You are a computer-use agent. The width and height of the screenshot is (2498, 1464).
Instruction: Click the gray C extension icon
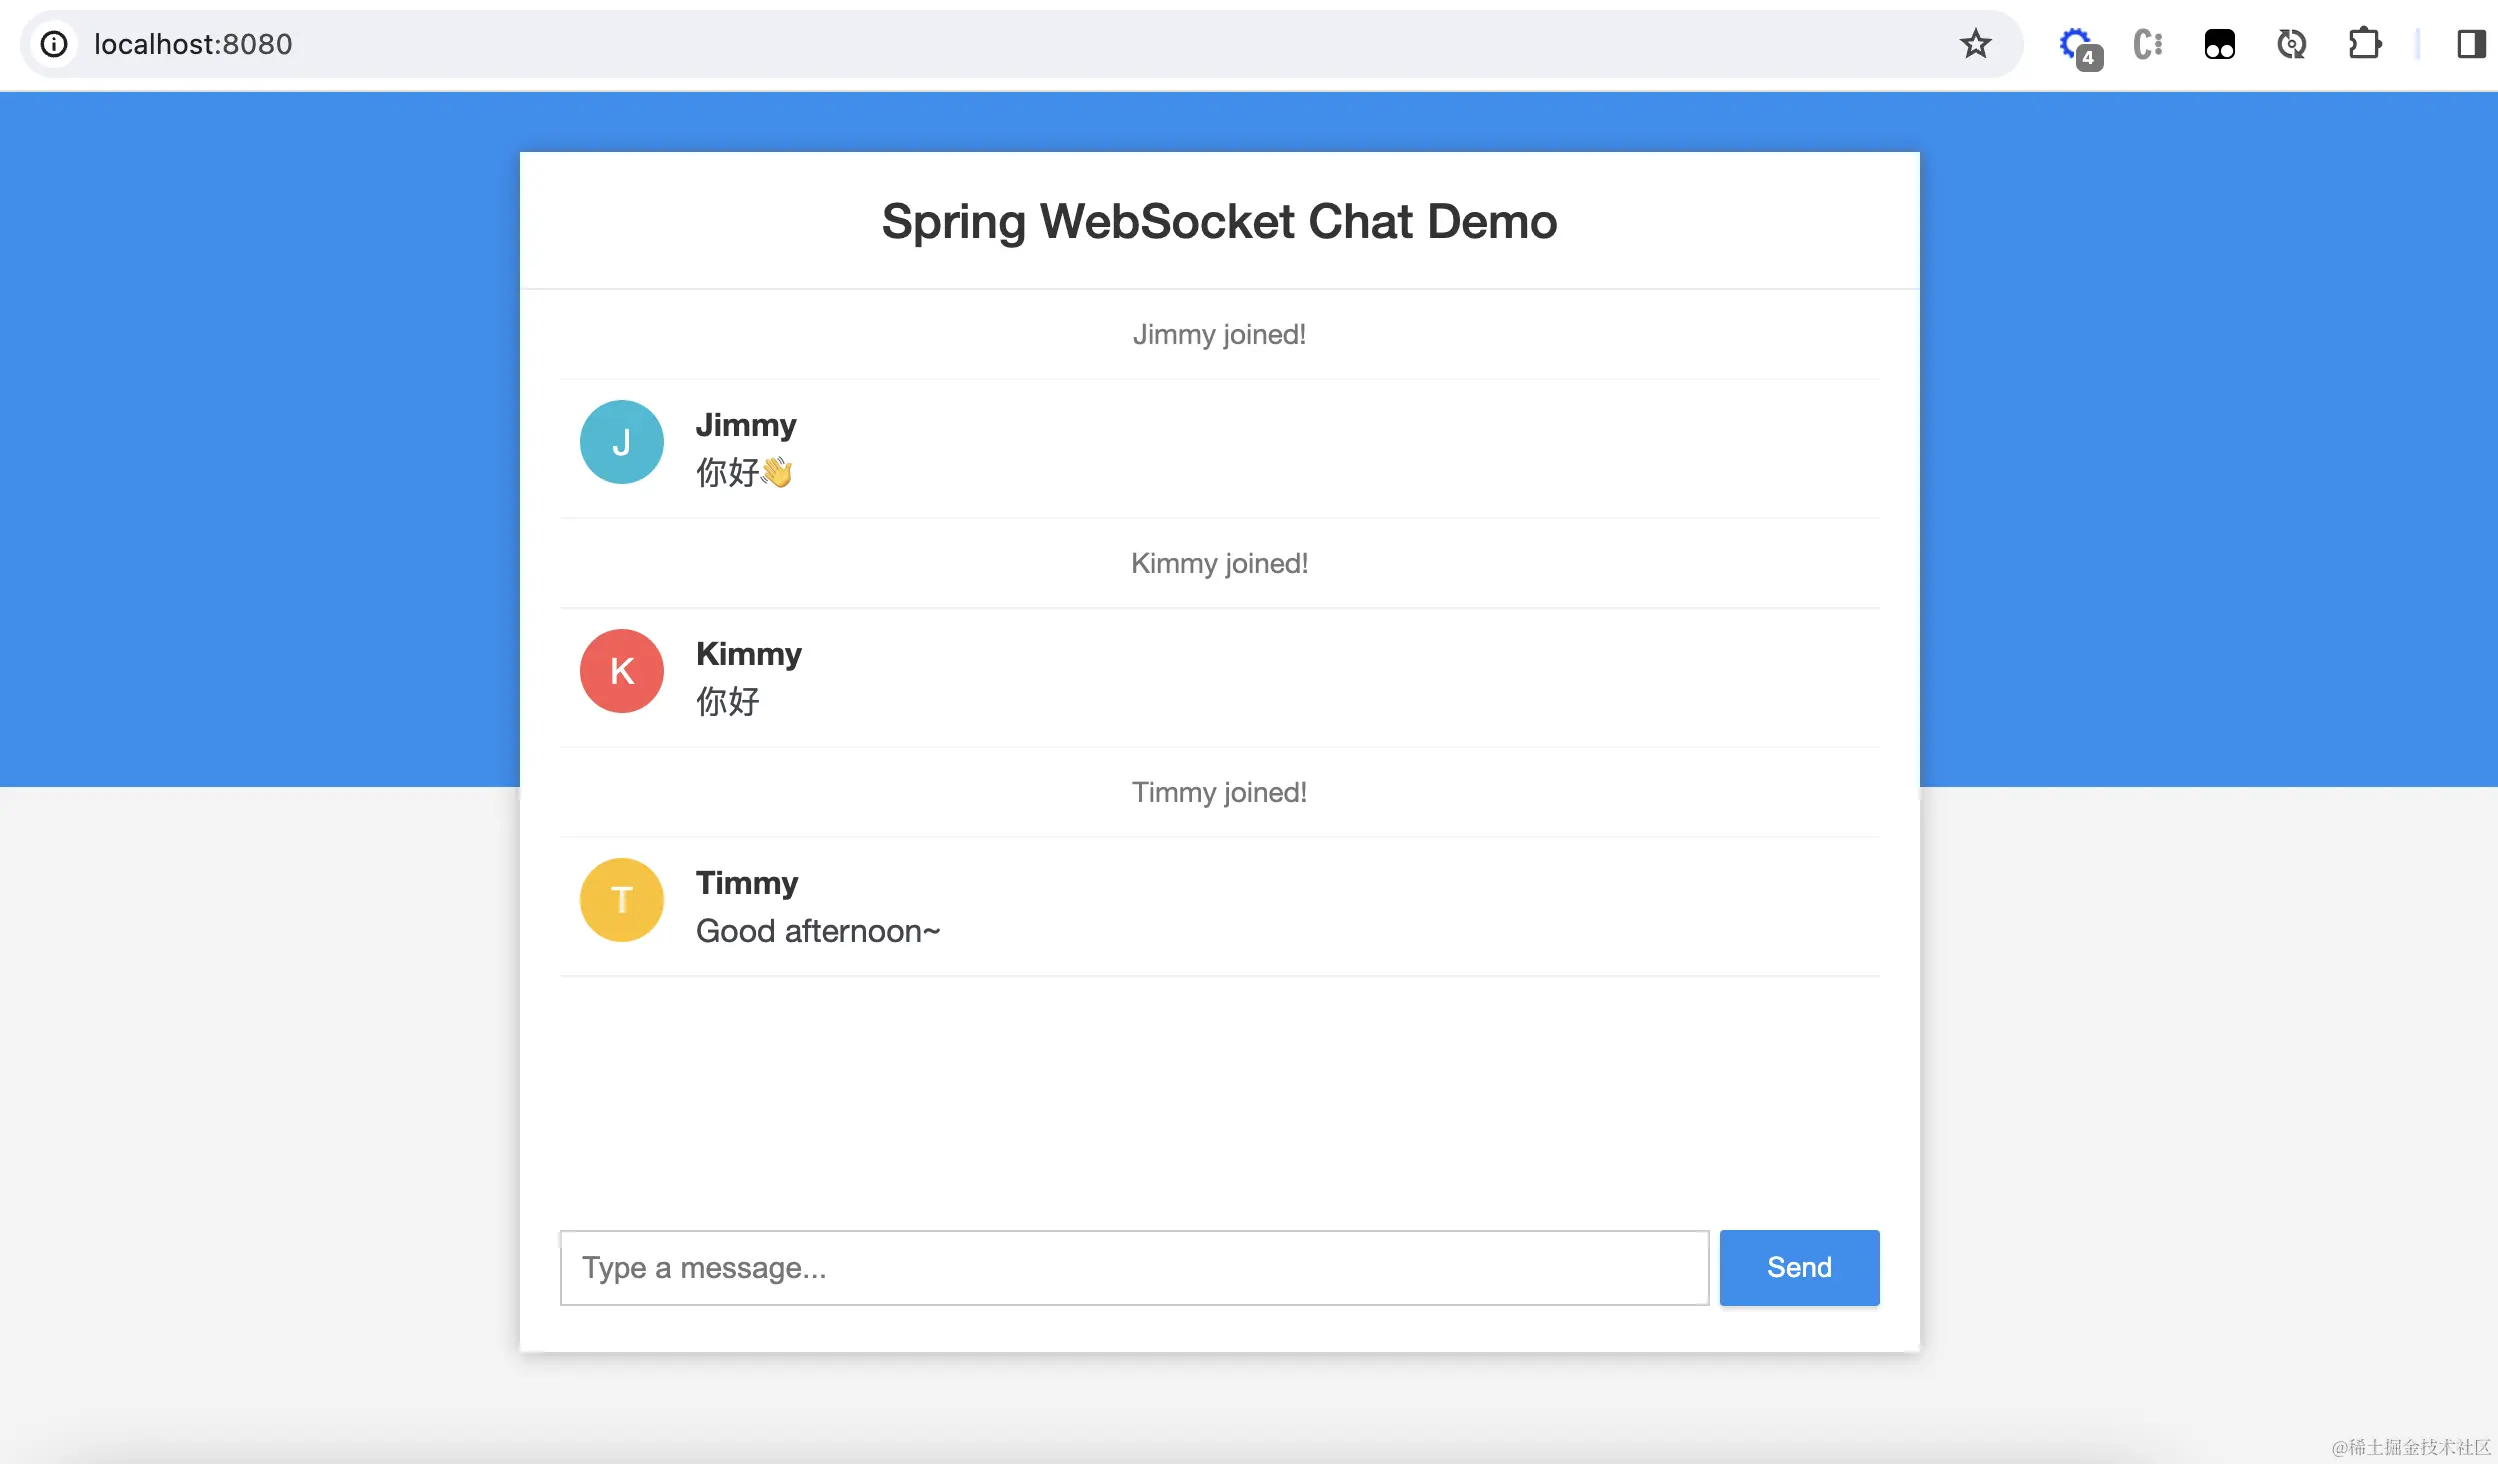(2148, 44)
